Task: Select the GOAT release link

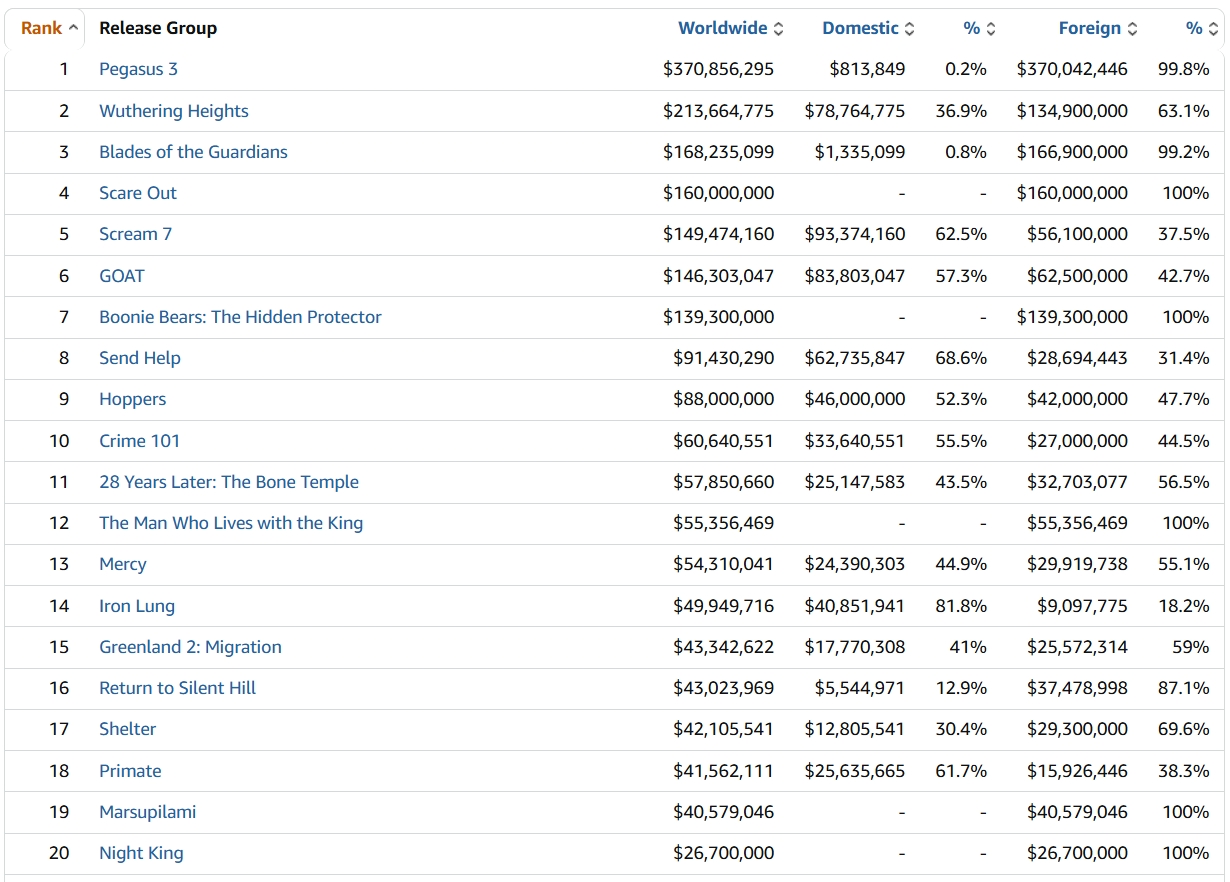Action: pyautogui.click(x=121, y=276)
